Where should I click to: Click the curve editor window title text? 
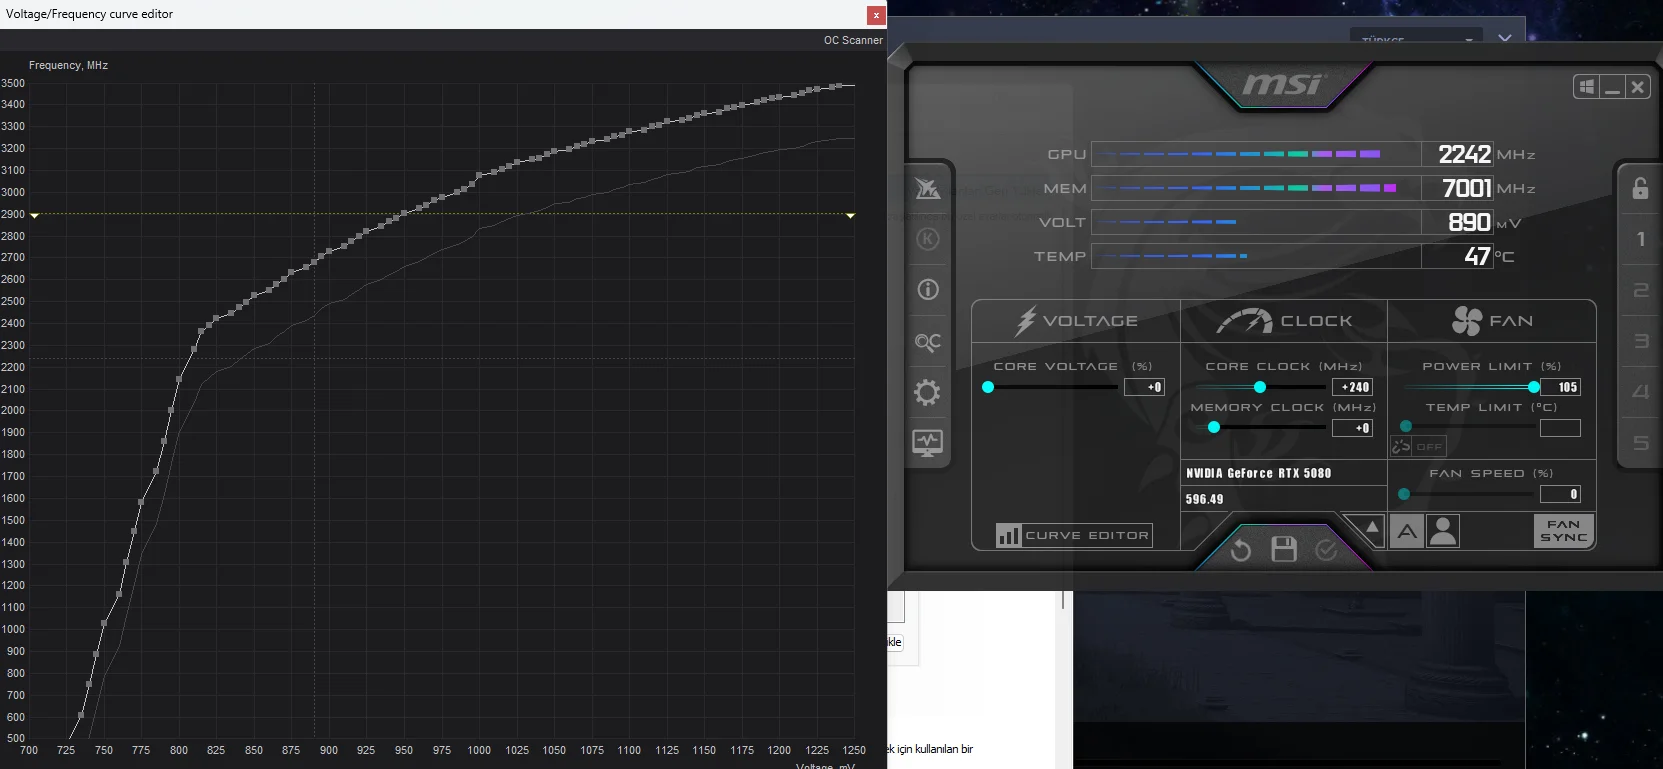click(89, 14)
